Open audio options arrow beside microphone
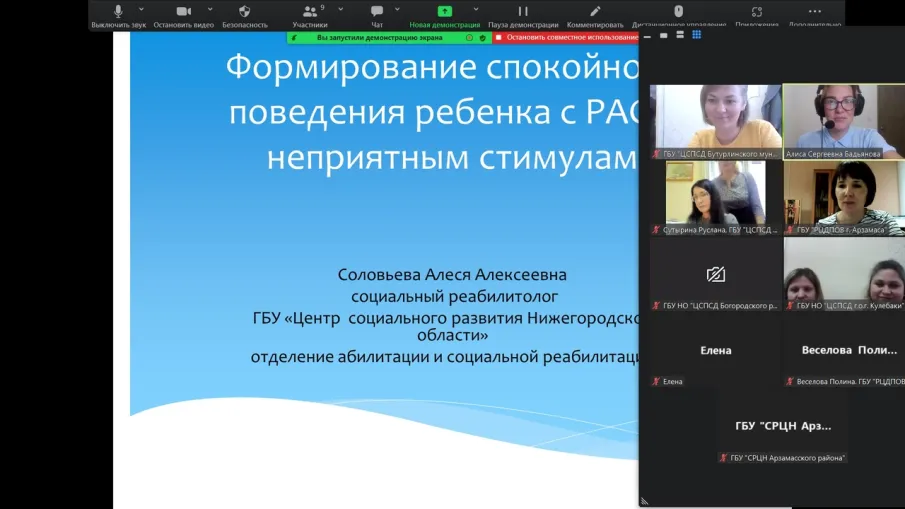The height and width of the screenshot is (509, 905). (141, 10)
